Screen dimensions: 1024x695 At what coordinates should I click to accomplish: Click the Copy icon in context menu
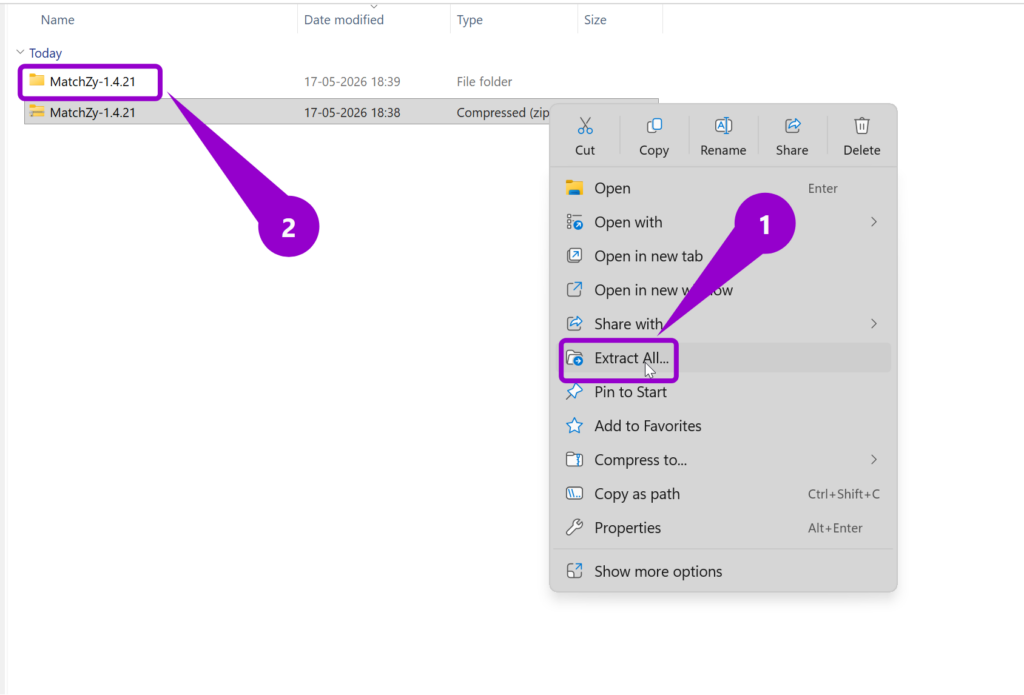(654, 125)
